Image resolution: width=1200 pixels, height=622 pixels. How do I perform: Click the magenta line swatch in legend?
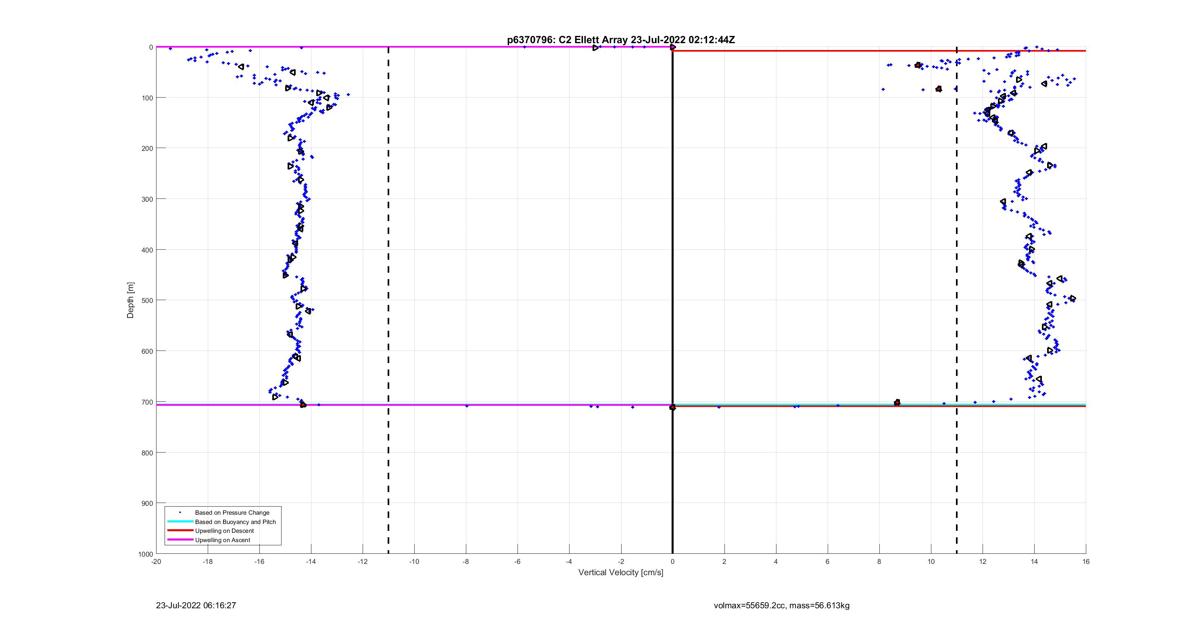(179, 540)
